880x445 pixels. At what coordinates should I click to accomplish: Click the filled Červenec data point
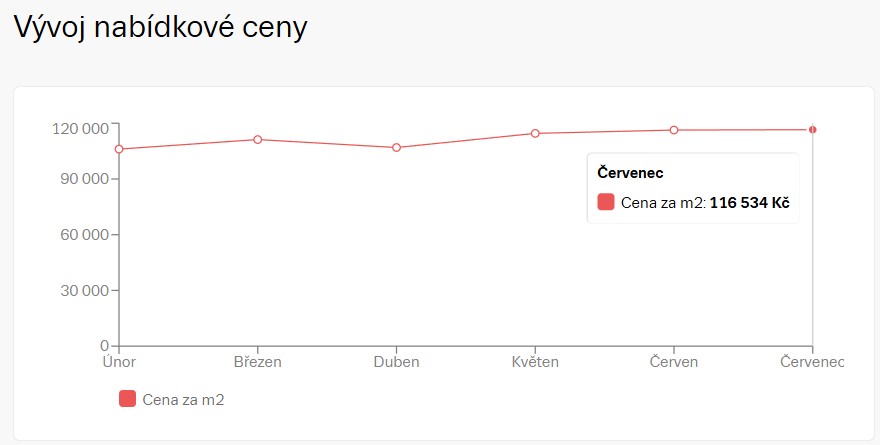813,130
